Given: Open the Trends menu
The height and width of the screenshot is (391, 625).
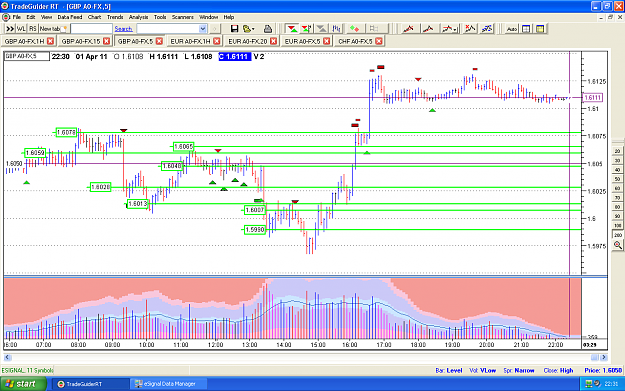Looking at the screenshot, I should [x=115, y=17].
